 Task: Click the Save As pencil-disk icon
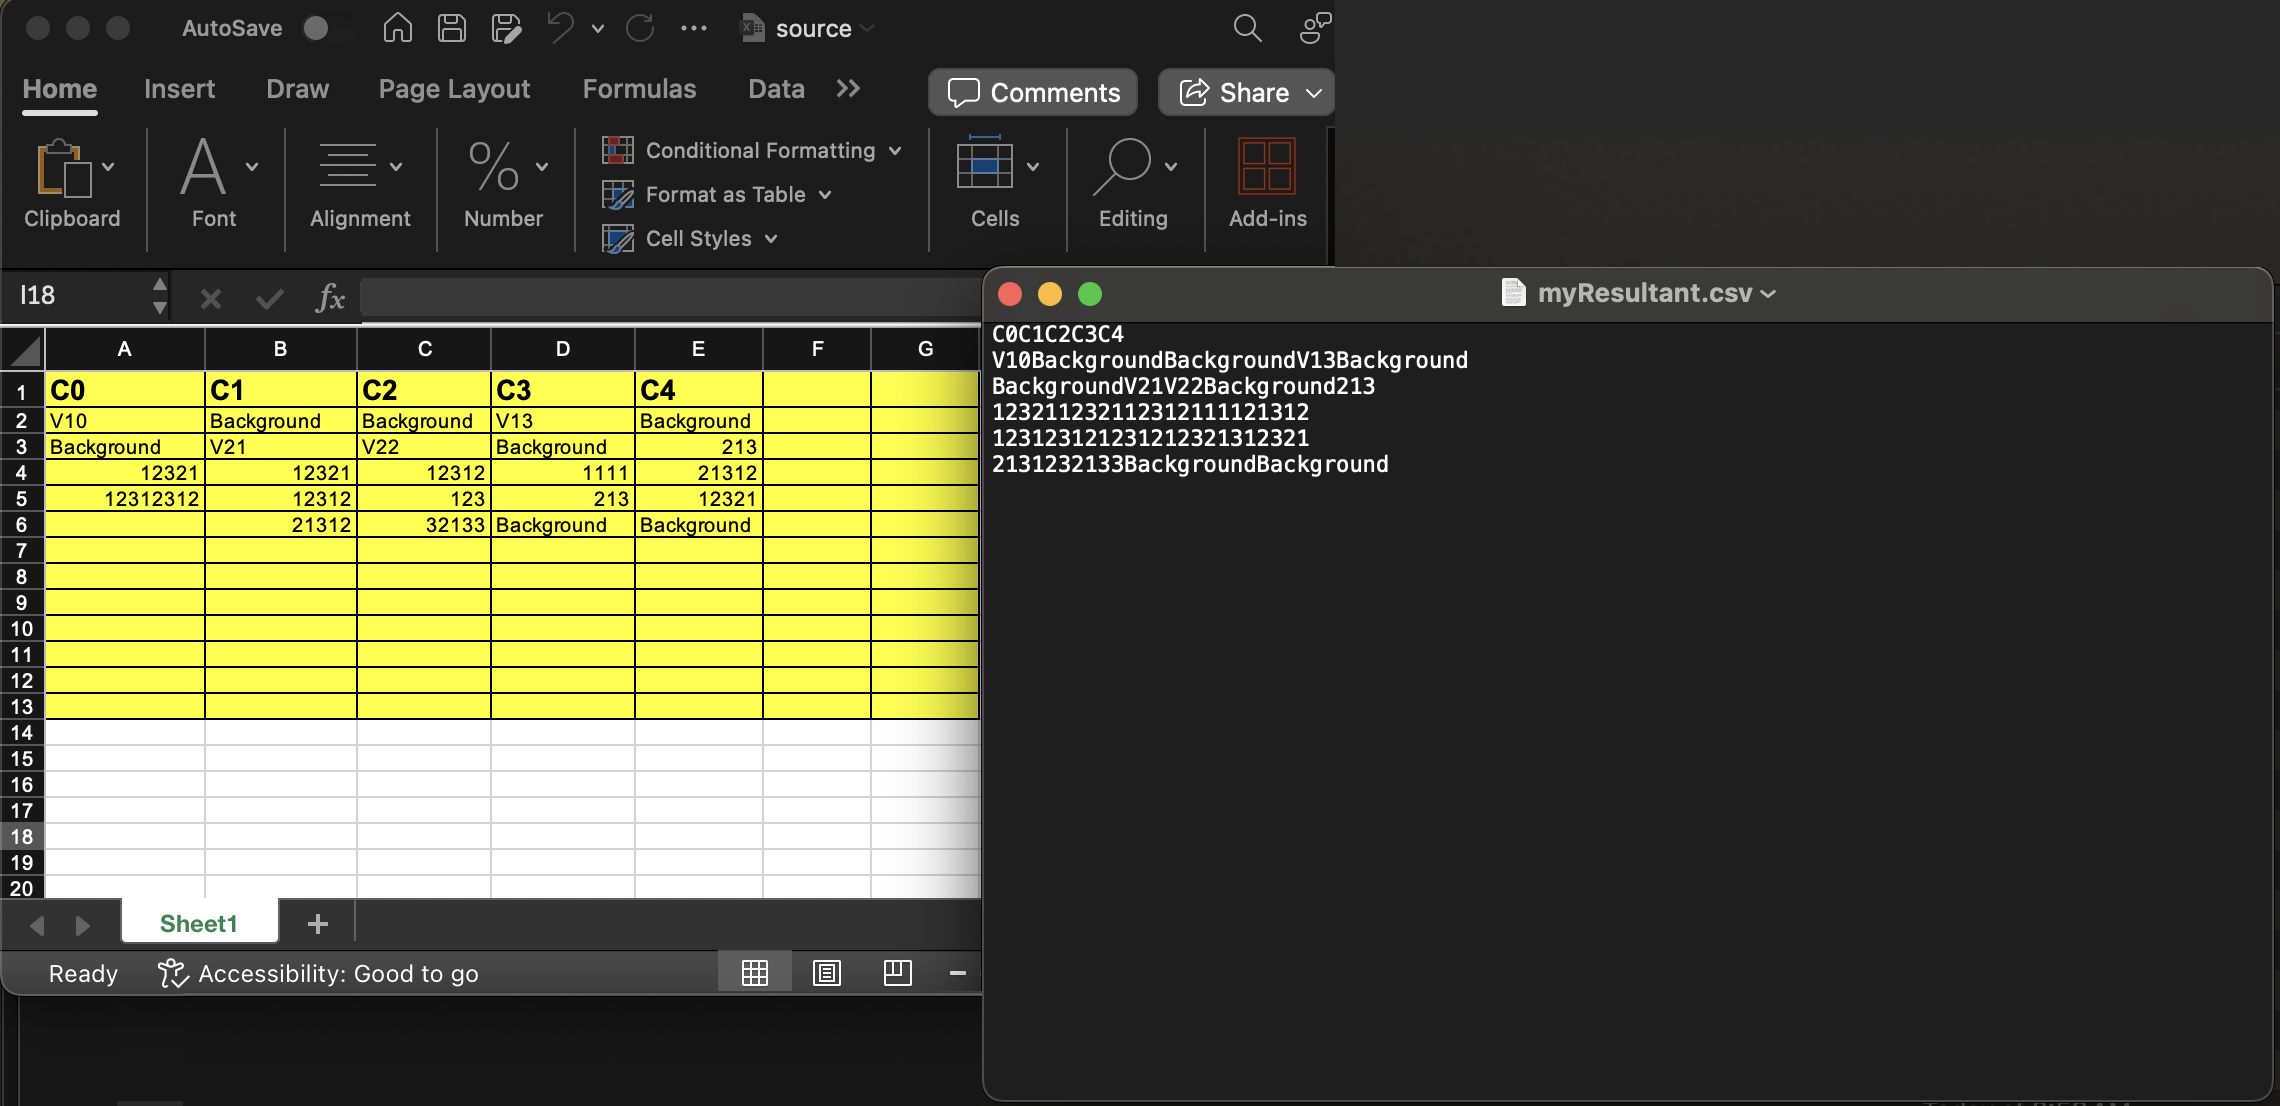(506, 28)
